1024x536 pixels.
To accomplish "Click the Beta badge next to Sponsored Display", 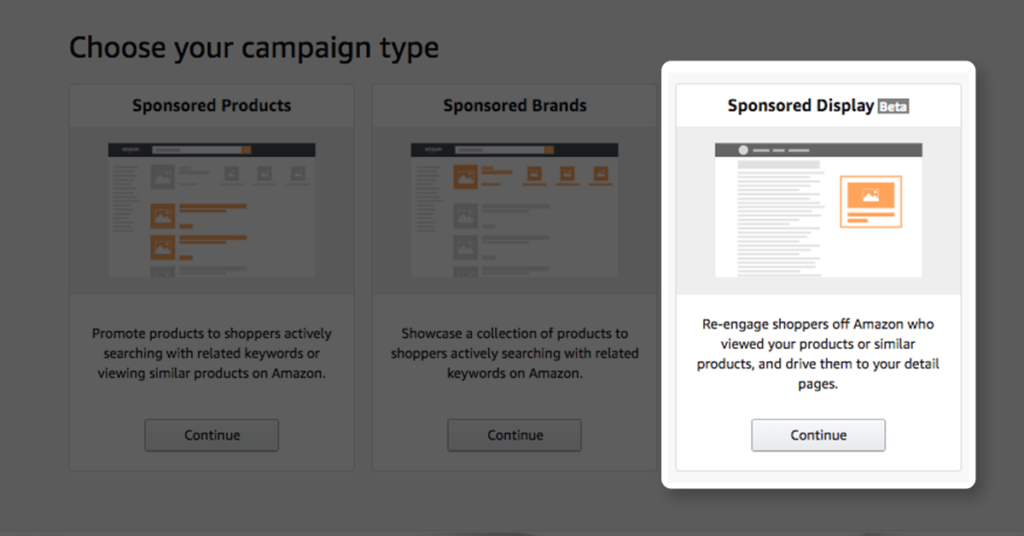I will tap(893, 106).
